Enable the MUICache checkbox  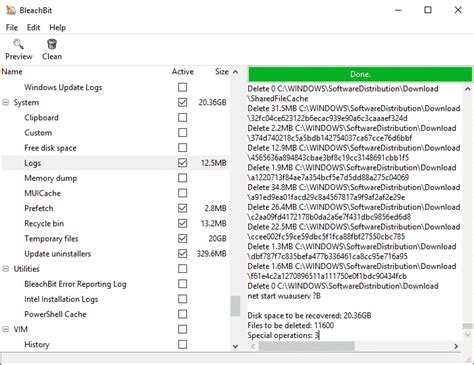[182, 193]
